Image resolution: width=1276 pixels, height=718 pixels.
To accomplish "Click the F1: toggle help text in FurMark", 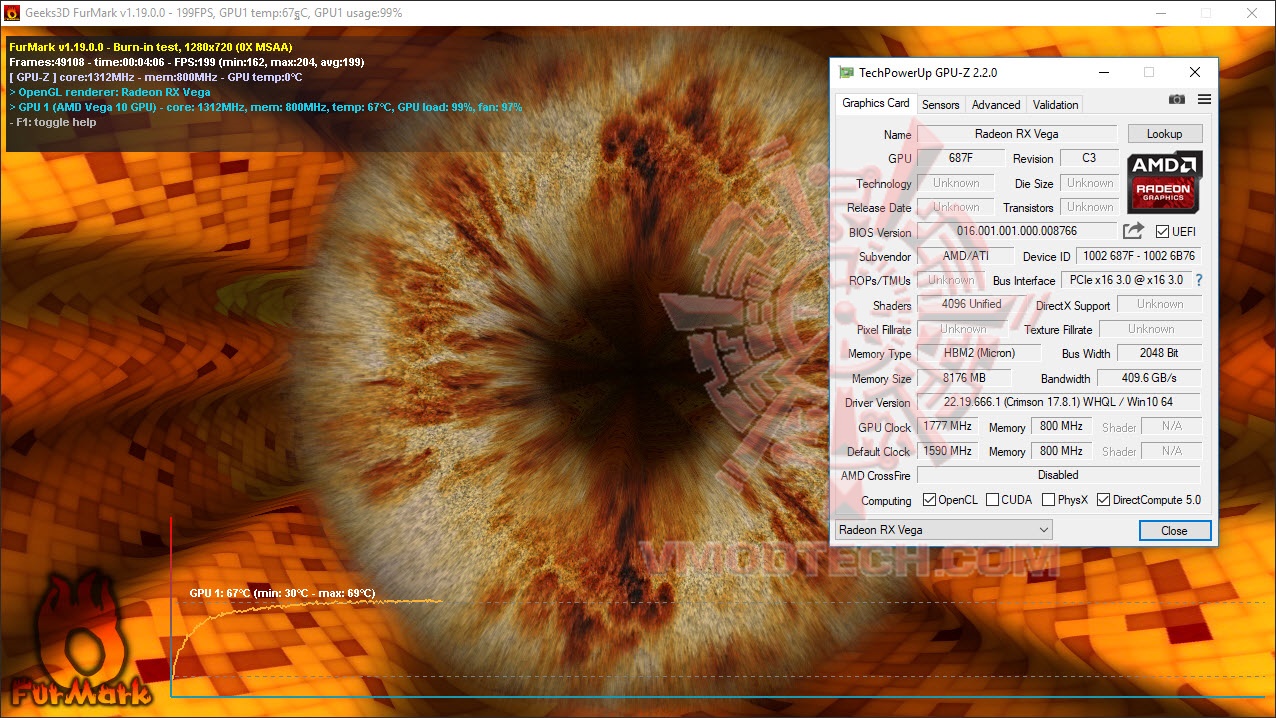I will coord(53,122).
